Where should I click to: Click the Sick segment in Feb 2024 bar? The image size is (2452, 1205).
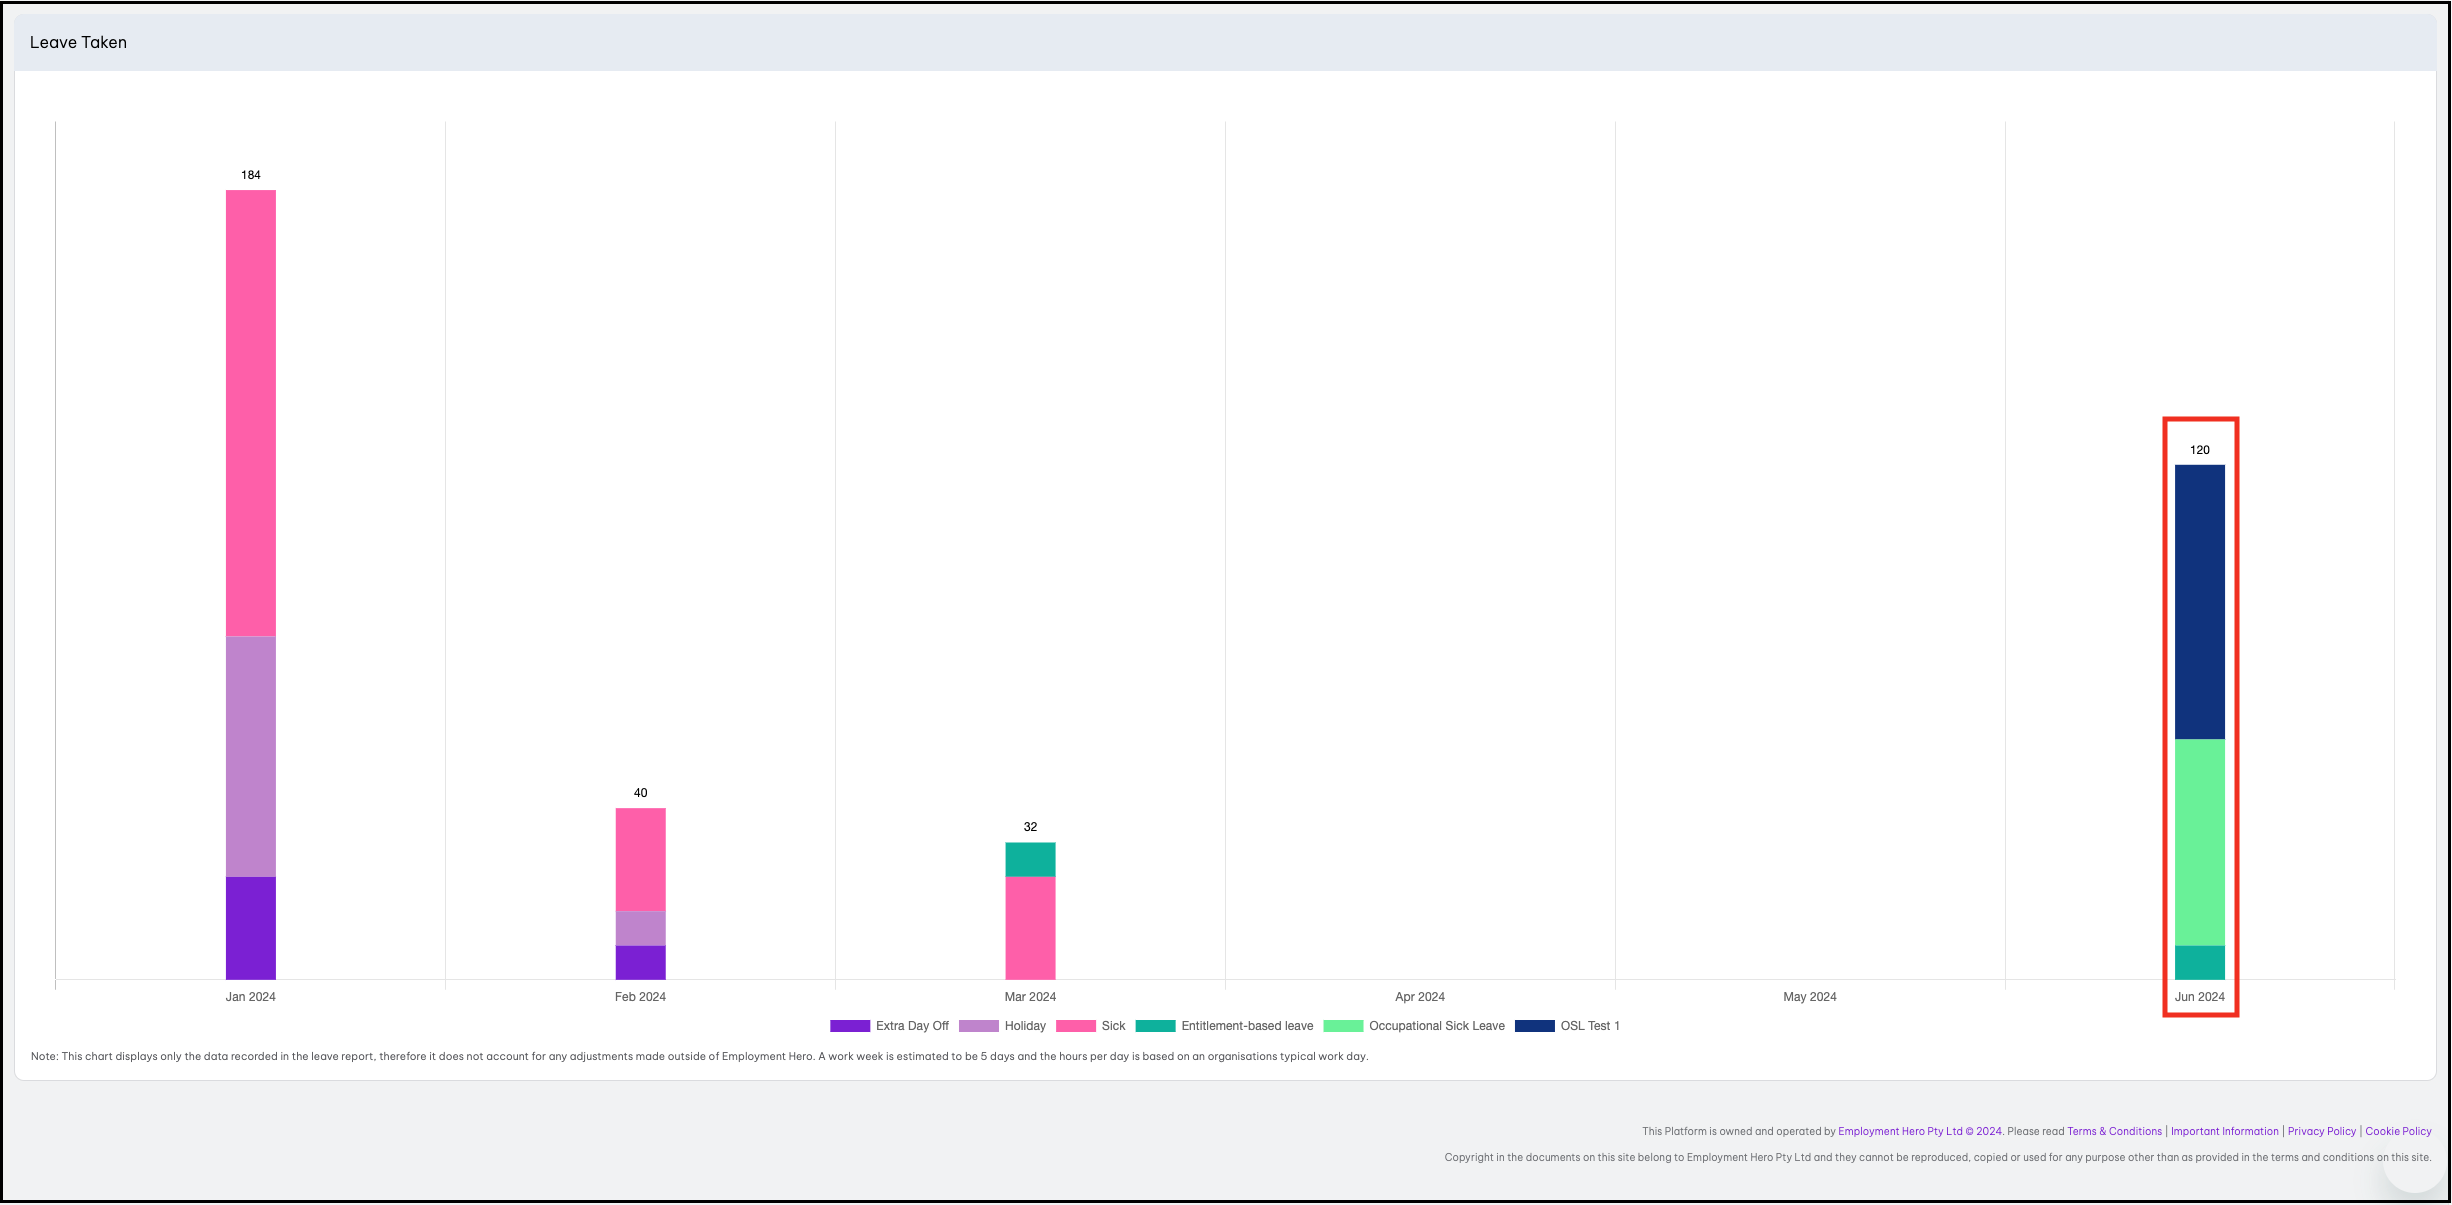(640, 859)
